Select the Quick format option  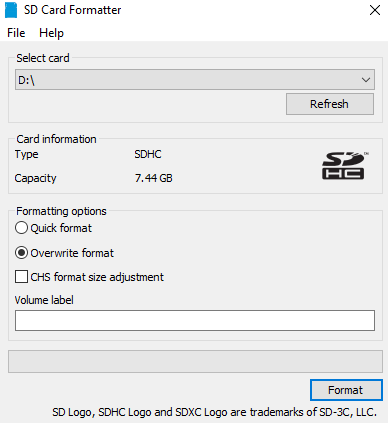click(x=21, y=228)
